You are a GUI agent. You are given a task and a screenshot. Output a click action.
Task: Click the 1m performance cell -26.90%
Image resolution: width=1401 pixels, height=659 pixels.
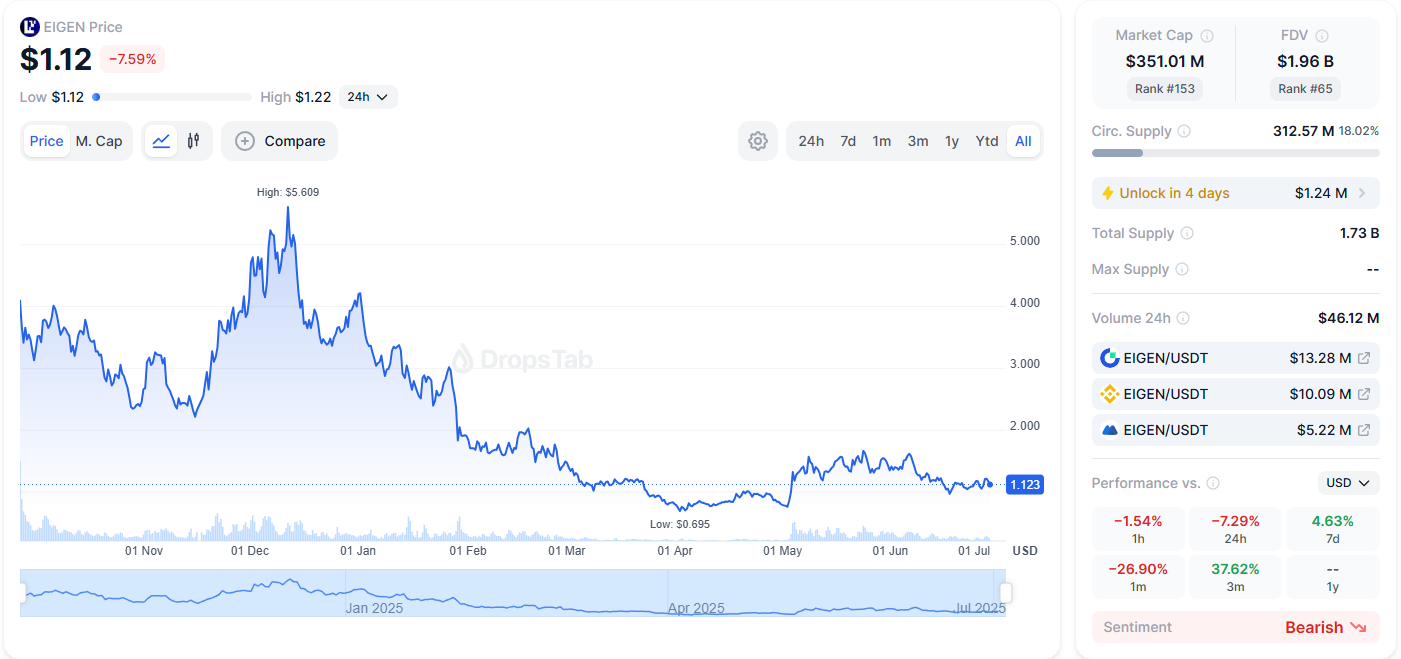click(x=1138, y=577)
